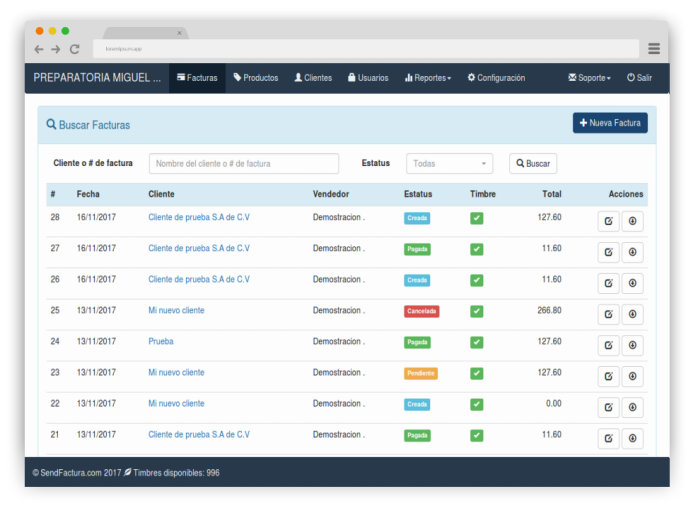Go to the Configuración section

click(x=496, y=78)
